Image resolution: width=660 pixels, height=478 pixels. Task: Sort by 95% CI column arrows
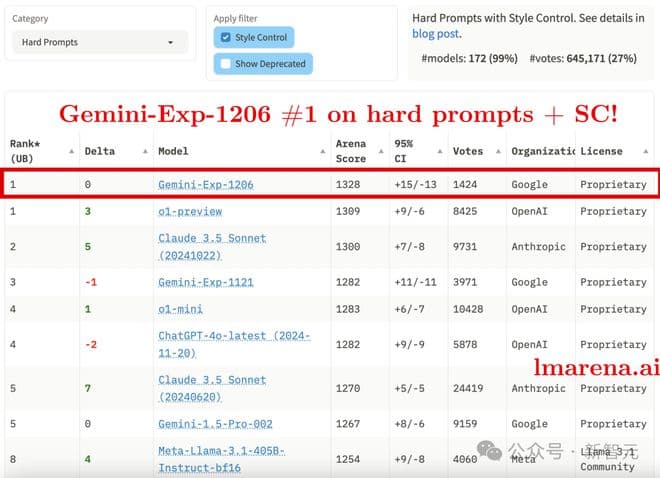[439, 151]
